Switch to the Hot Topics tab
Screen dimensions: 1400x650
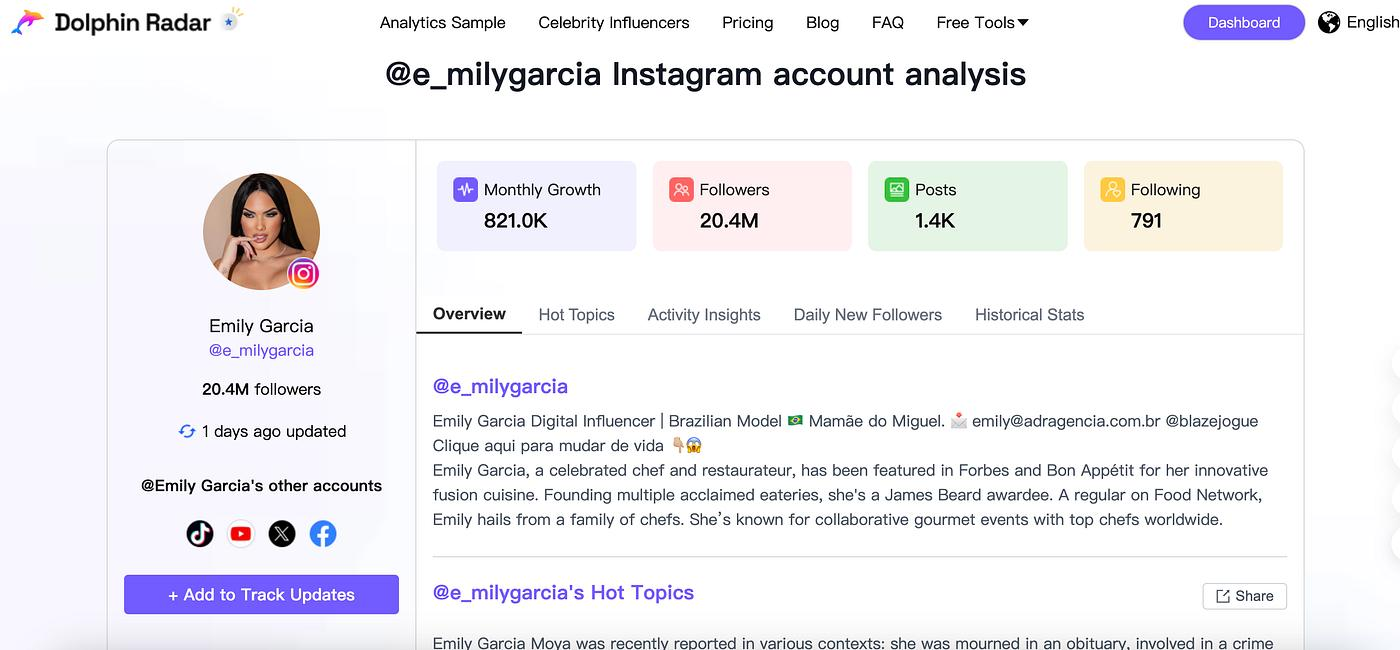coord(577,314)
